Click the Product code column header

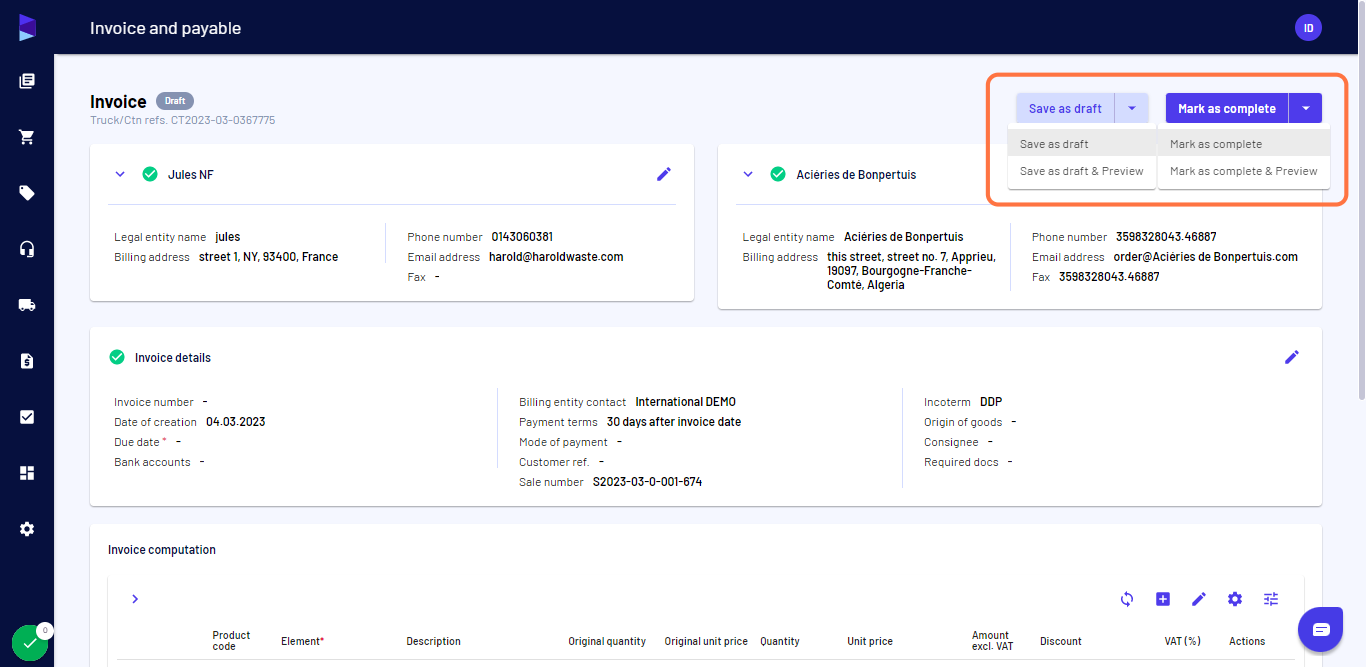(x=231, y=641)
